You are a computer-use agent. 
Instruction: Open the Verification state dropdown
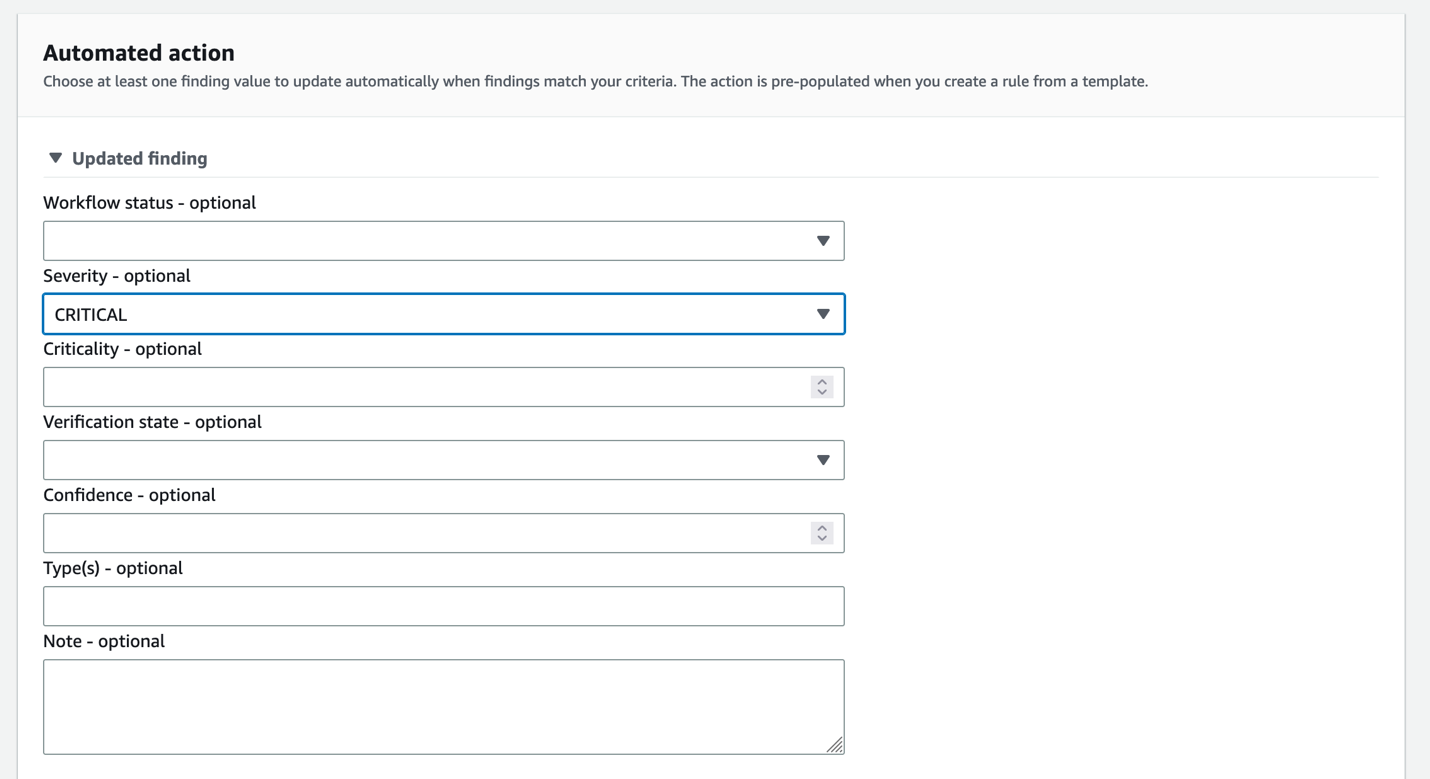tap(443, 459)
